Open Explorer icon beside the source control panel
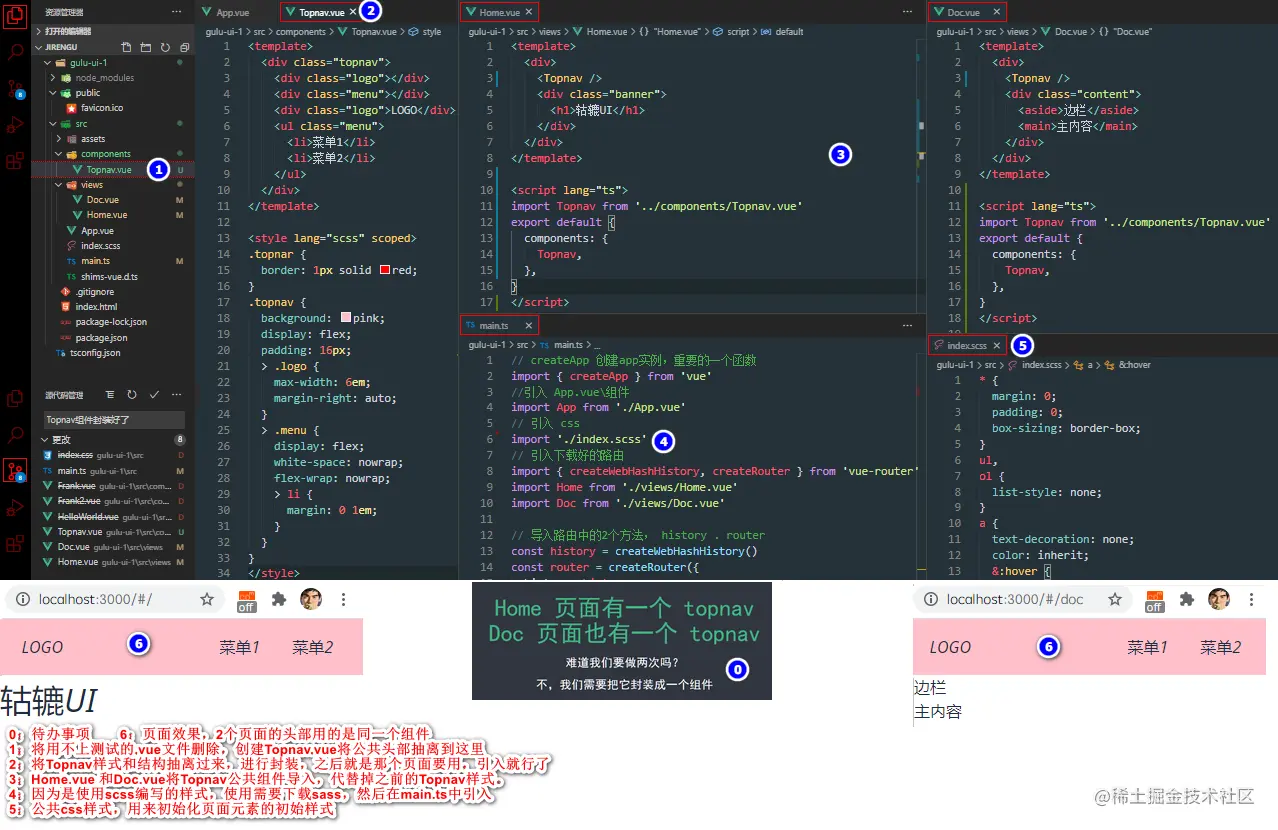 (x=15, y=399)
